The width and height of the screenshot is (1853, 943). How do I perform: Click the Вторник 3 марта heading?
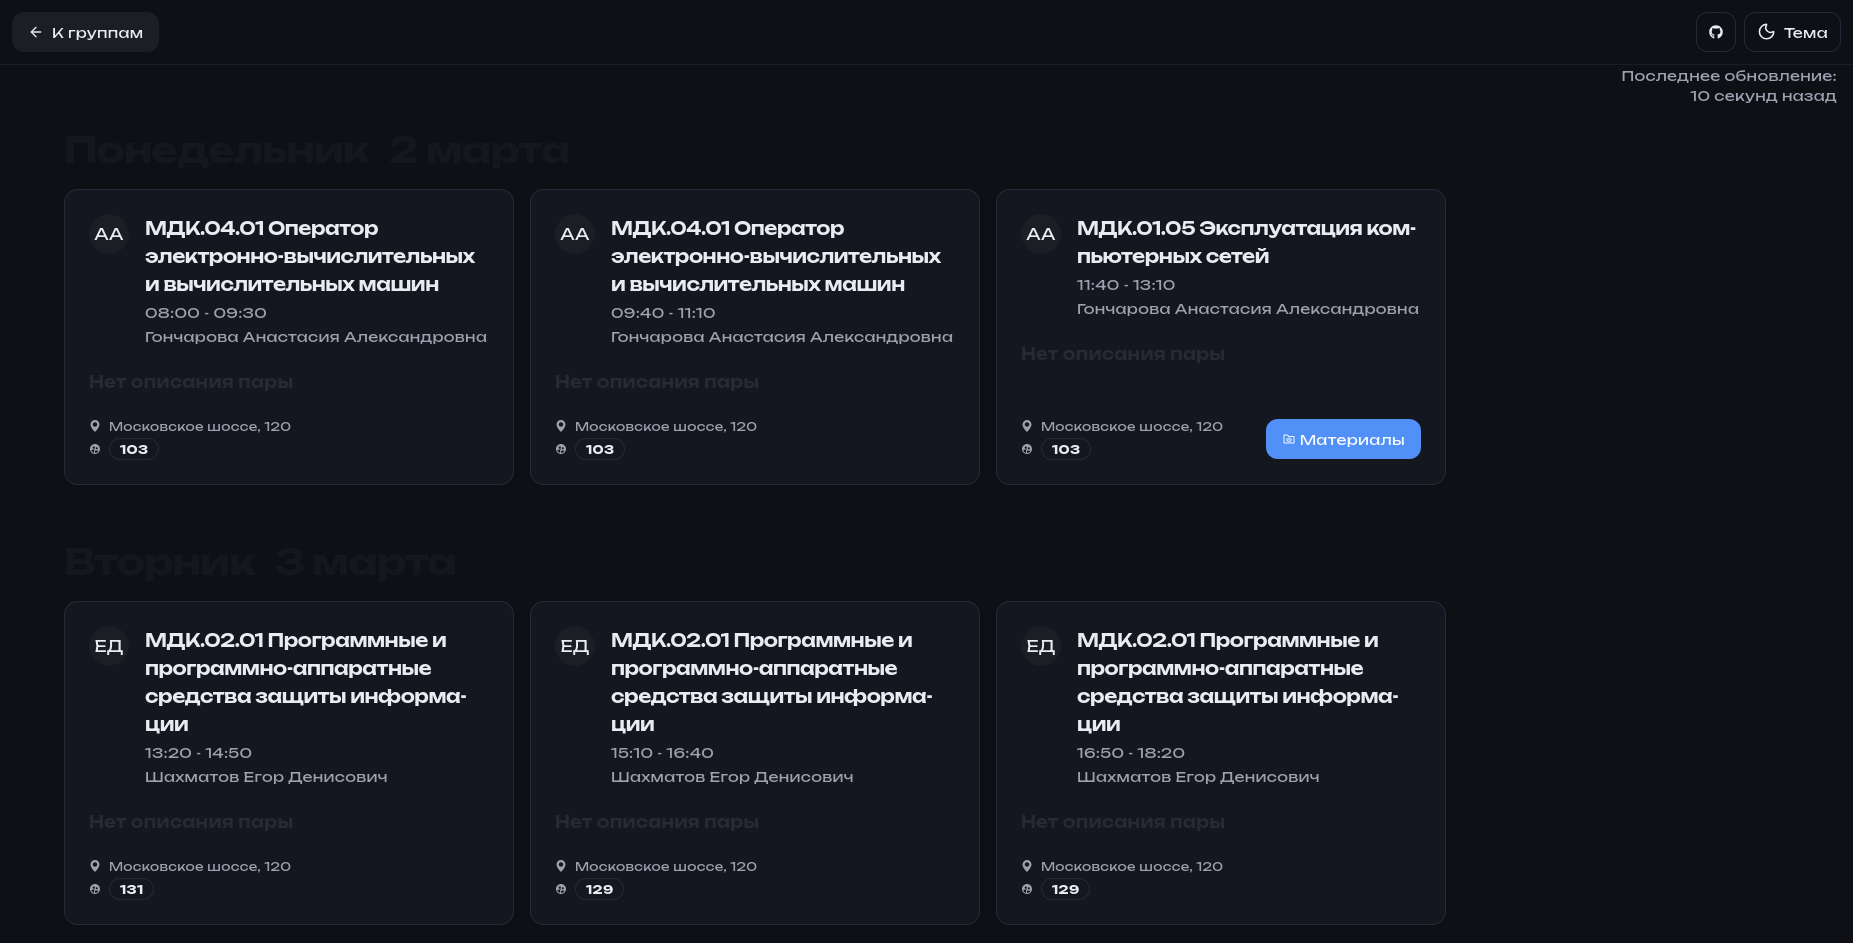pos(260,563)
